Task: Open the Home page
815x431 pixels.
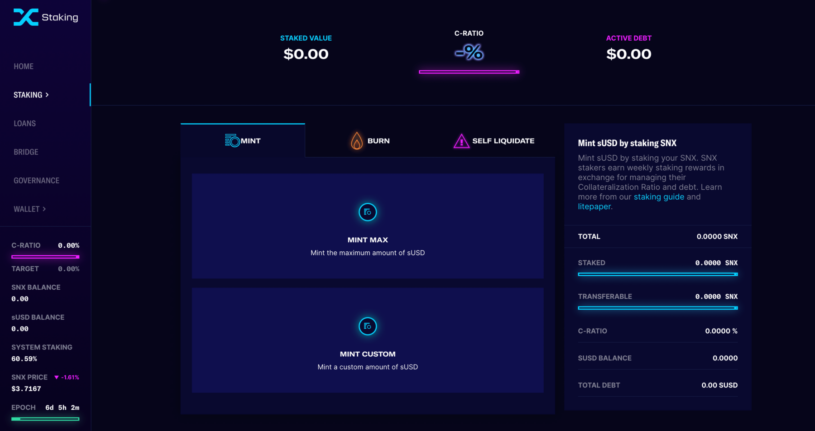Action: (24, 66)
